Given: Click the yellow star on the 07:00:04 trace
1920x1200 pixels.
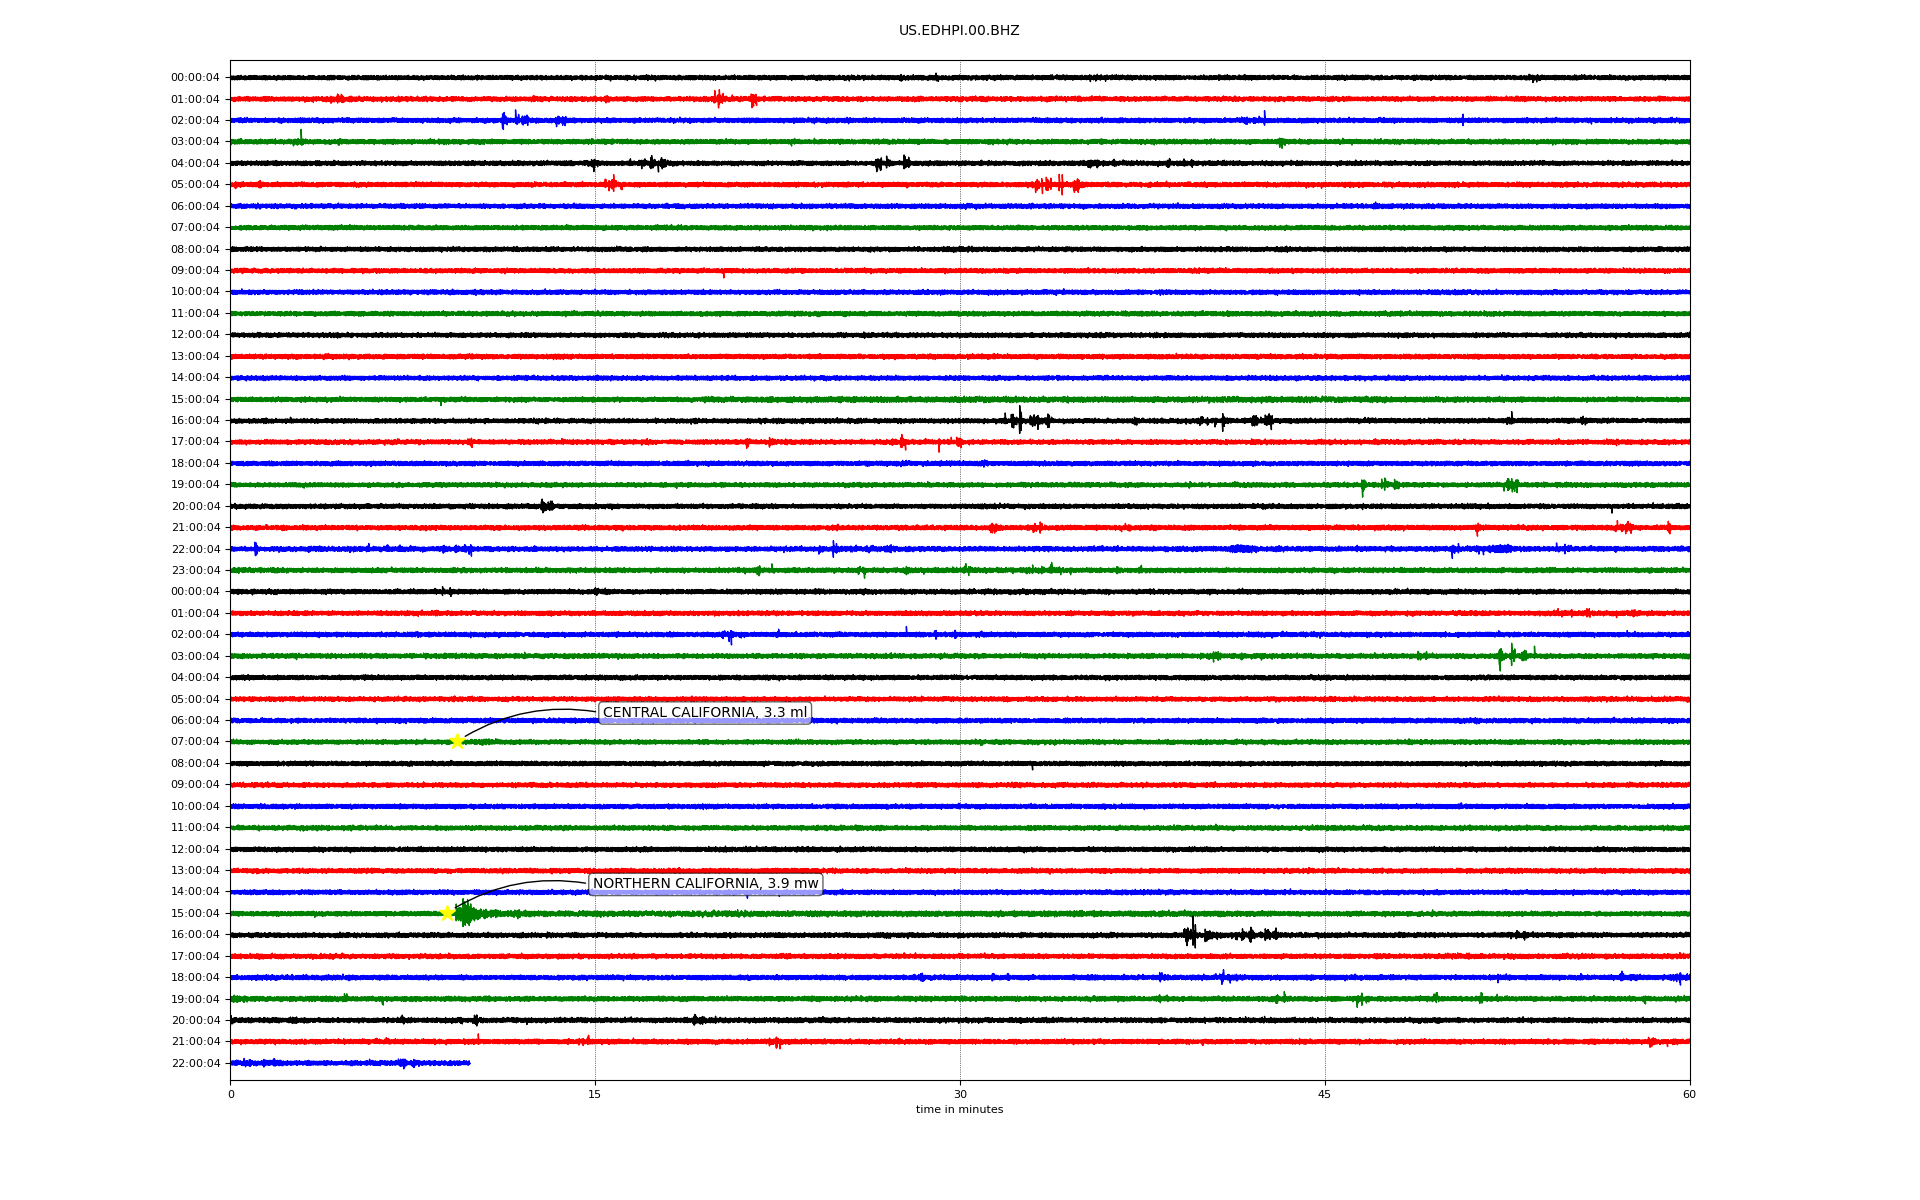Looking at the screenshot, I should (457, 741).
